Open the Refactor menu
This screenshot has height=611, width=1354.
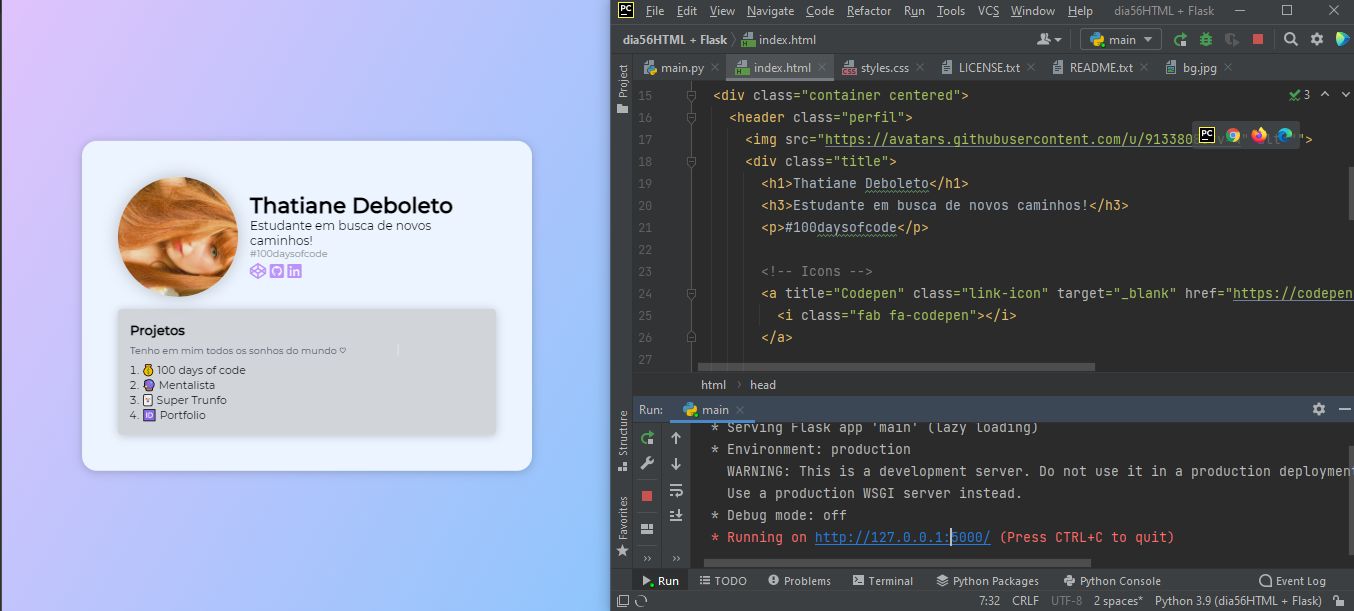tap(868, 11)
